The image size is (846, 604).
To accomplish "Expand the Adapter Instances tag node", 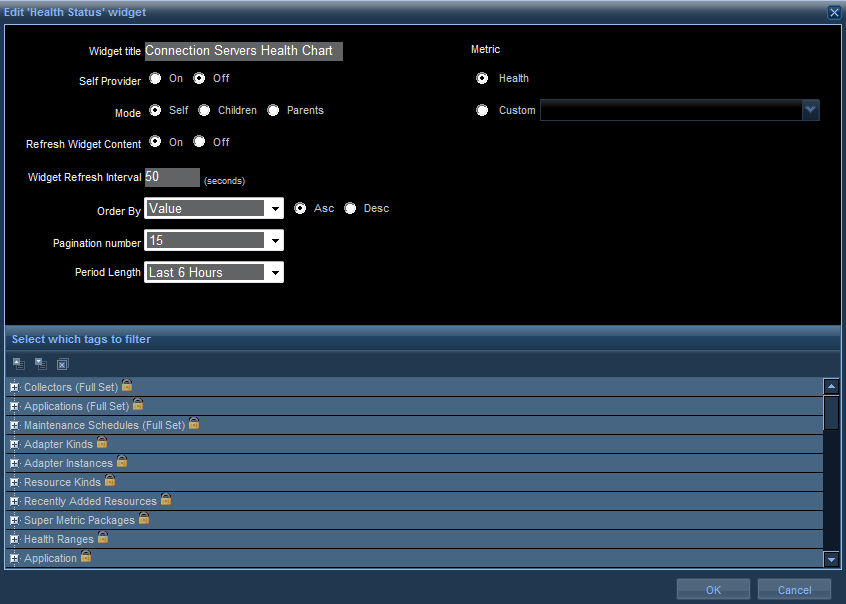I will [x=15, y=463].
